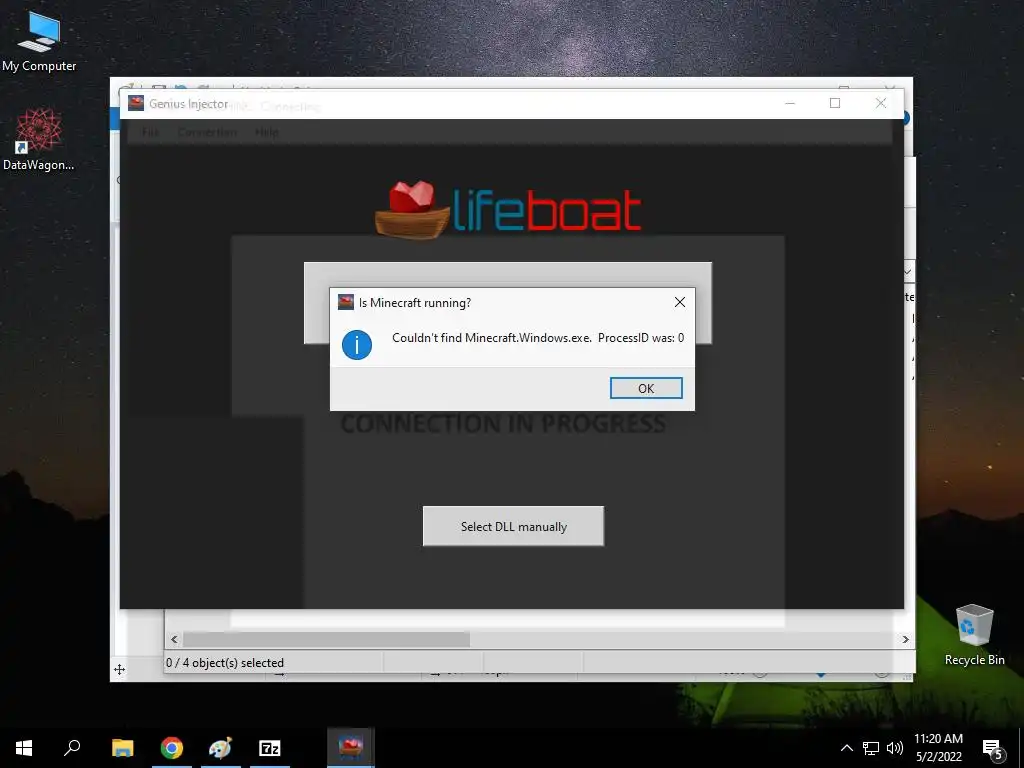Click the four-arrow move icon in background window
The width and height of the screenshot is (1024, 768).
click(x=120, y=669)
